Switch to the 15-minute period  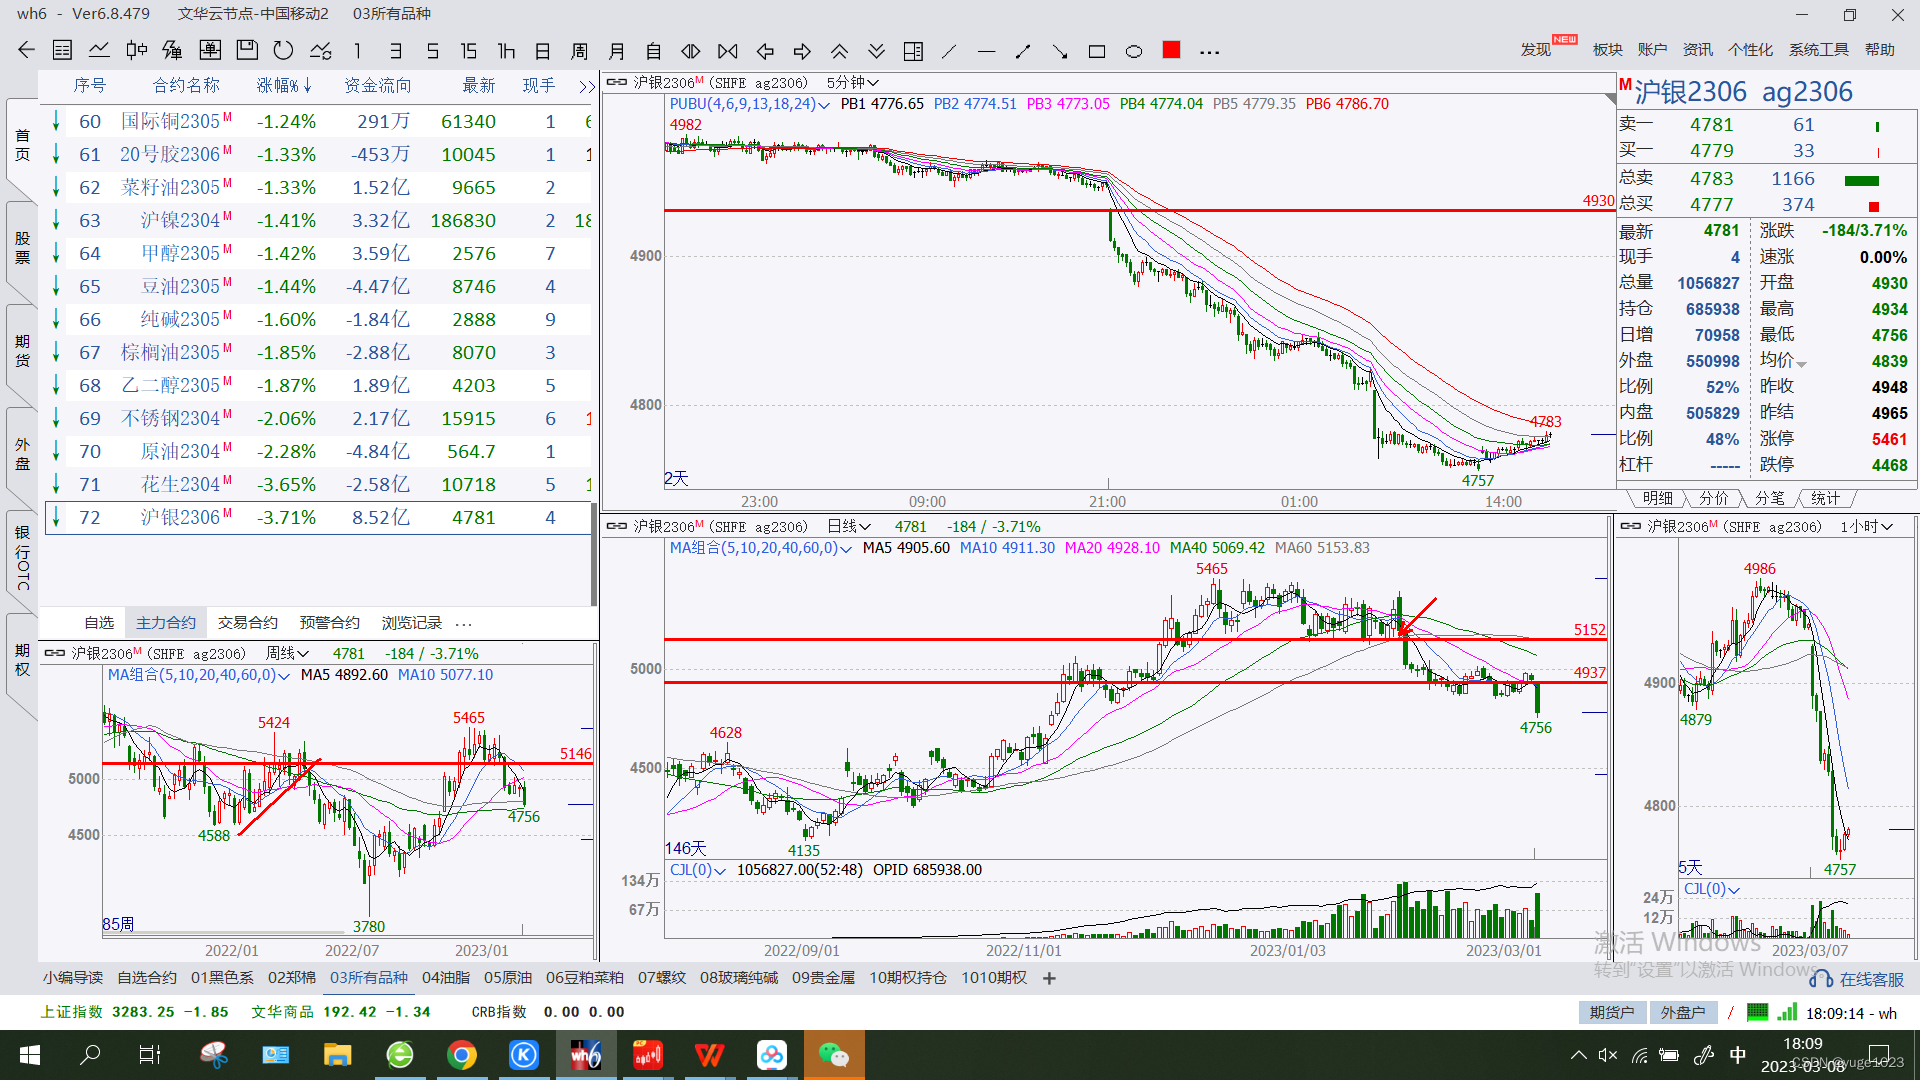[468, 51]
